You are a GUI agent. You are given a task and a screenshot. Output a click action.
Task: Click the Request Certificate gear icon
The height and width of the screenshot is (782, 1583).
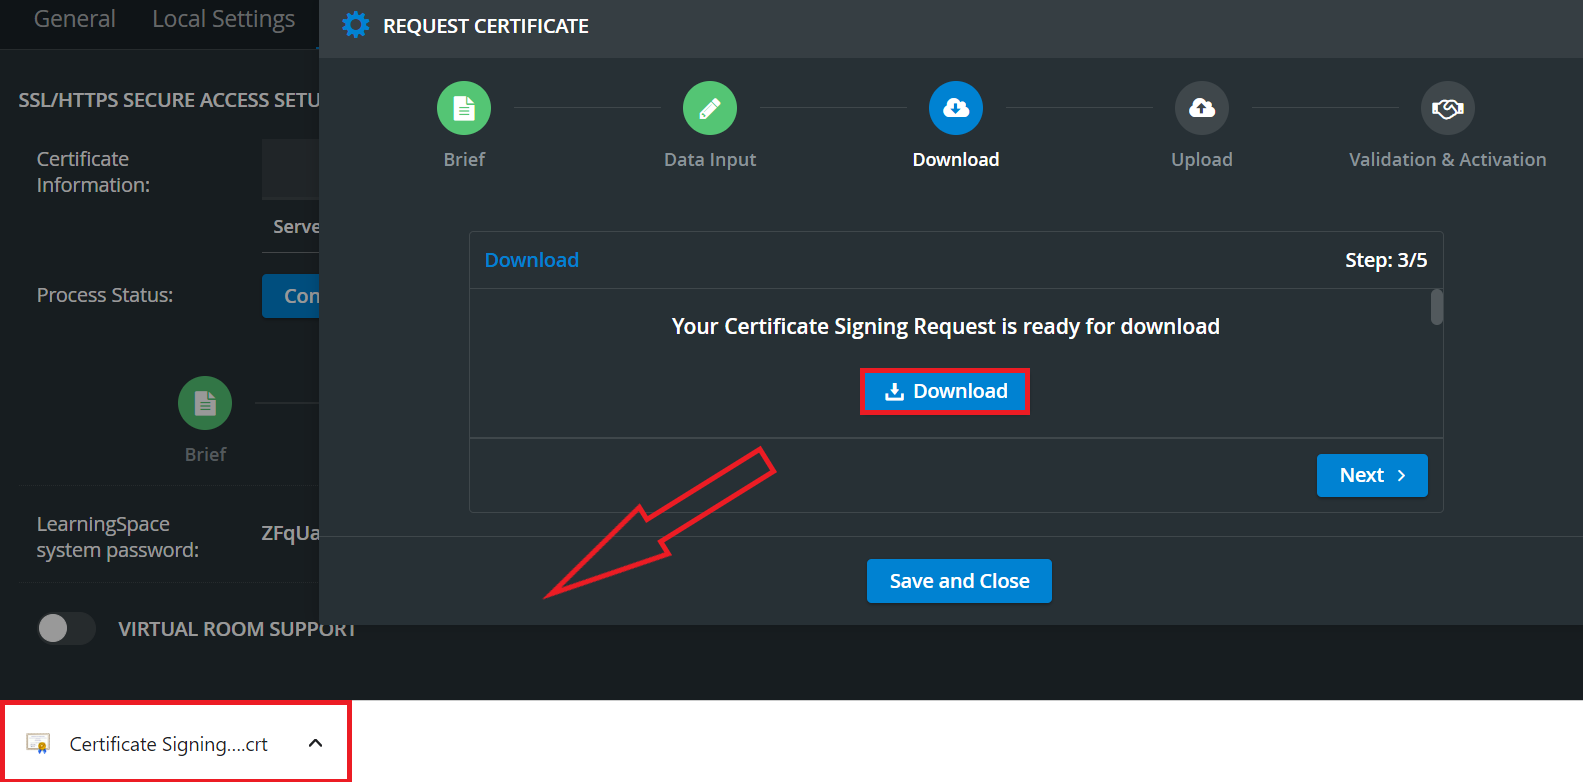(x=355, y=25)
